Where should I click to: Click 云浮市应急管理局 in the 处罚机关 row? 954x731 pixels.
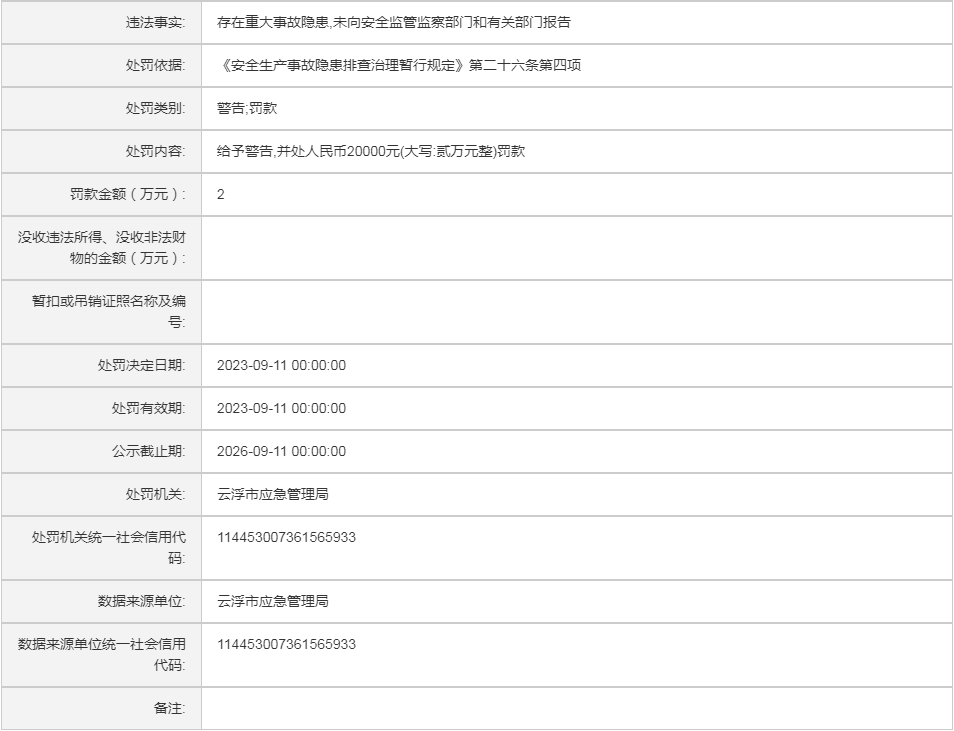click(272, 494)
